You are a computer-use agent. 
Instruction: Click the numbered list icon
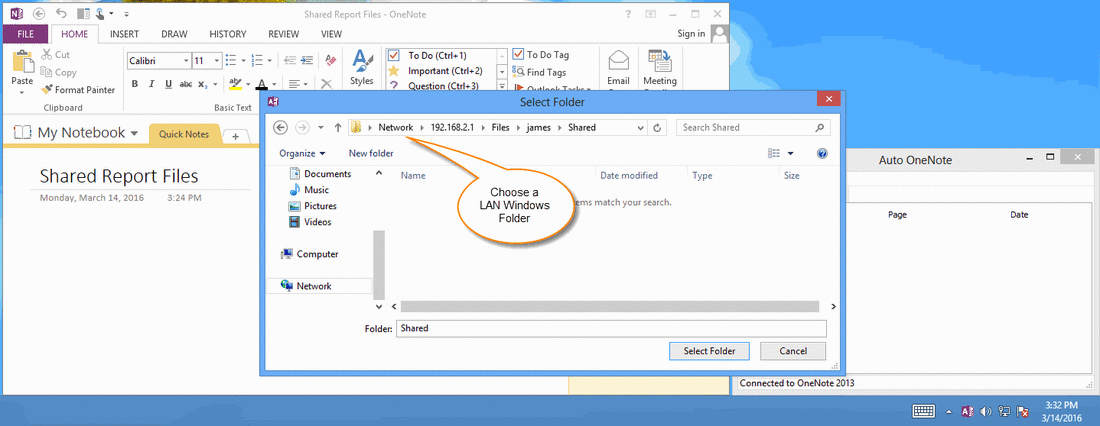(257, 60)
